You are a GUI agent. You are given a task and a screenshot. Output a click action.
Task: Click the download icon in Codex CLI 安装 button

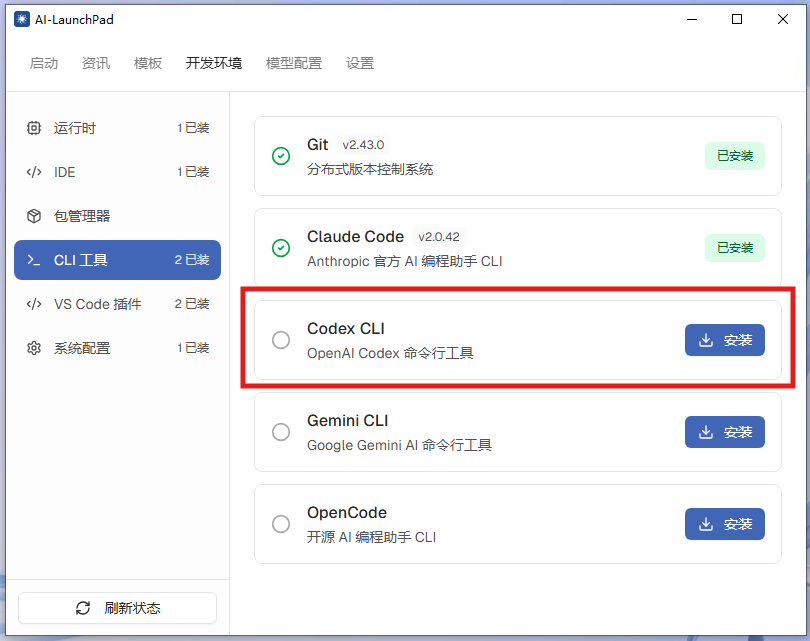tap(706, 340)
